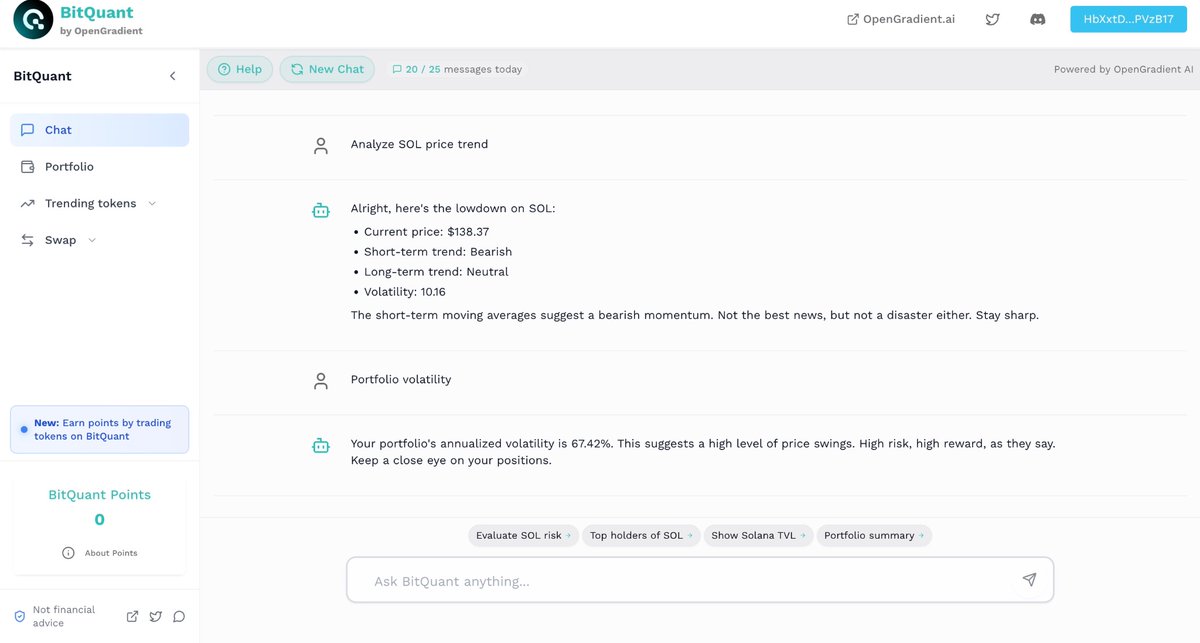Click the Not financial advice text
This screenshot has height=643, width=1200.
(x=64, y=616)
